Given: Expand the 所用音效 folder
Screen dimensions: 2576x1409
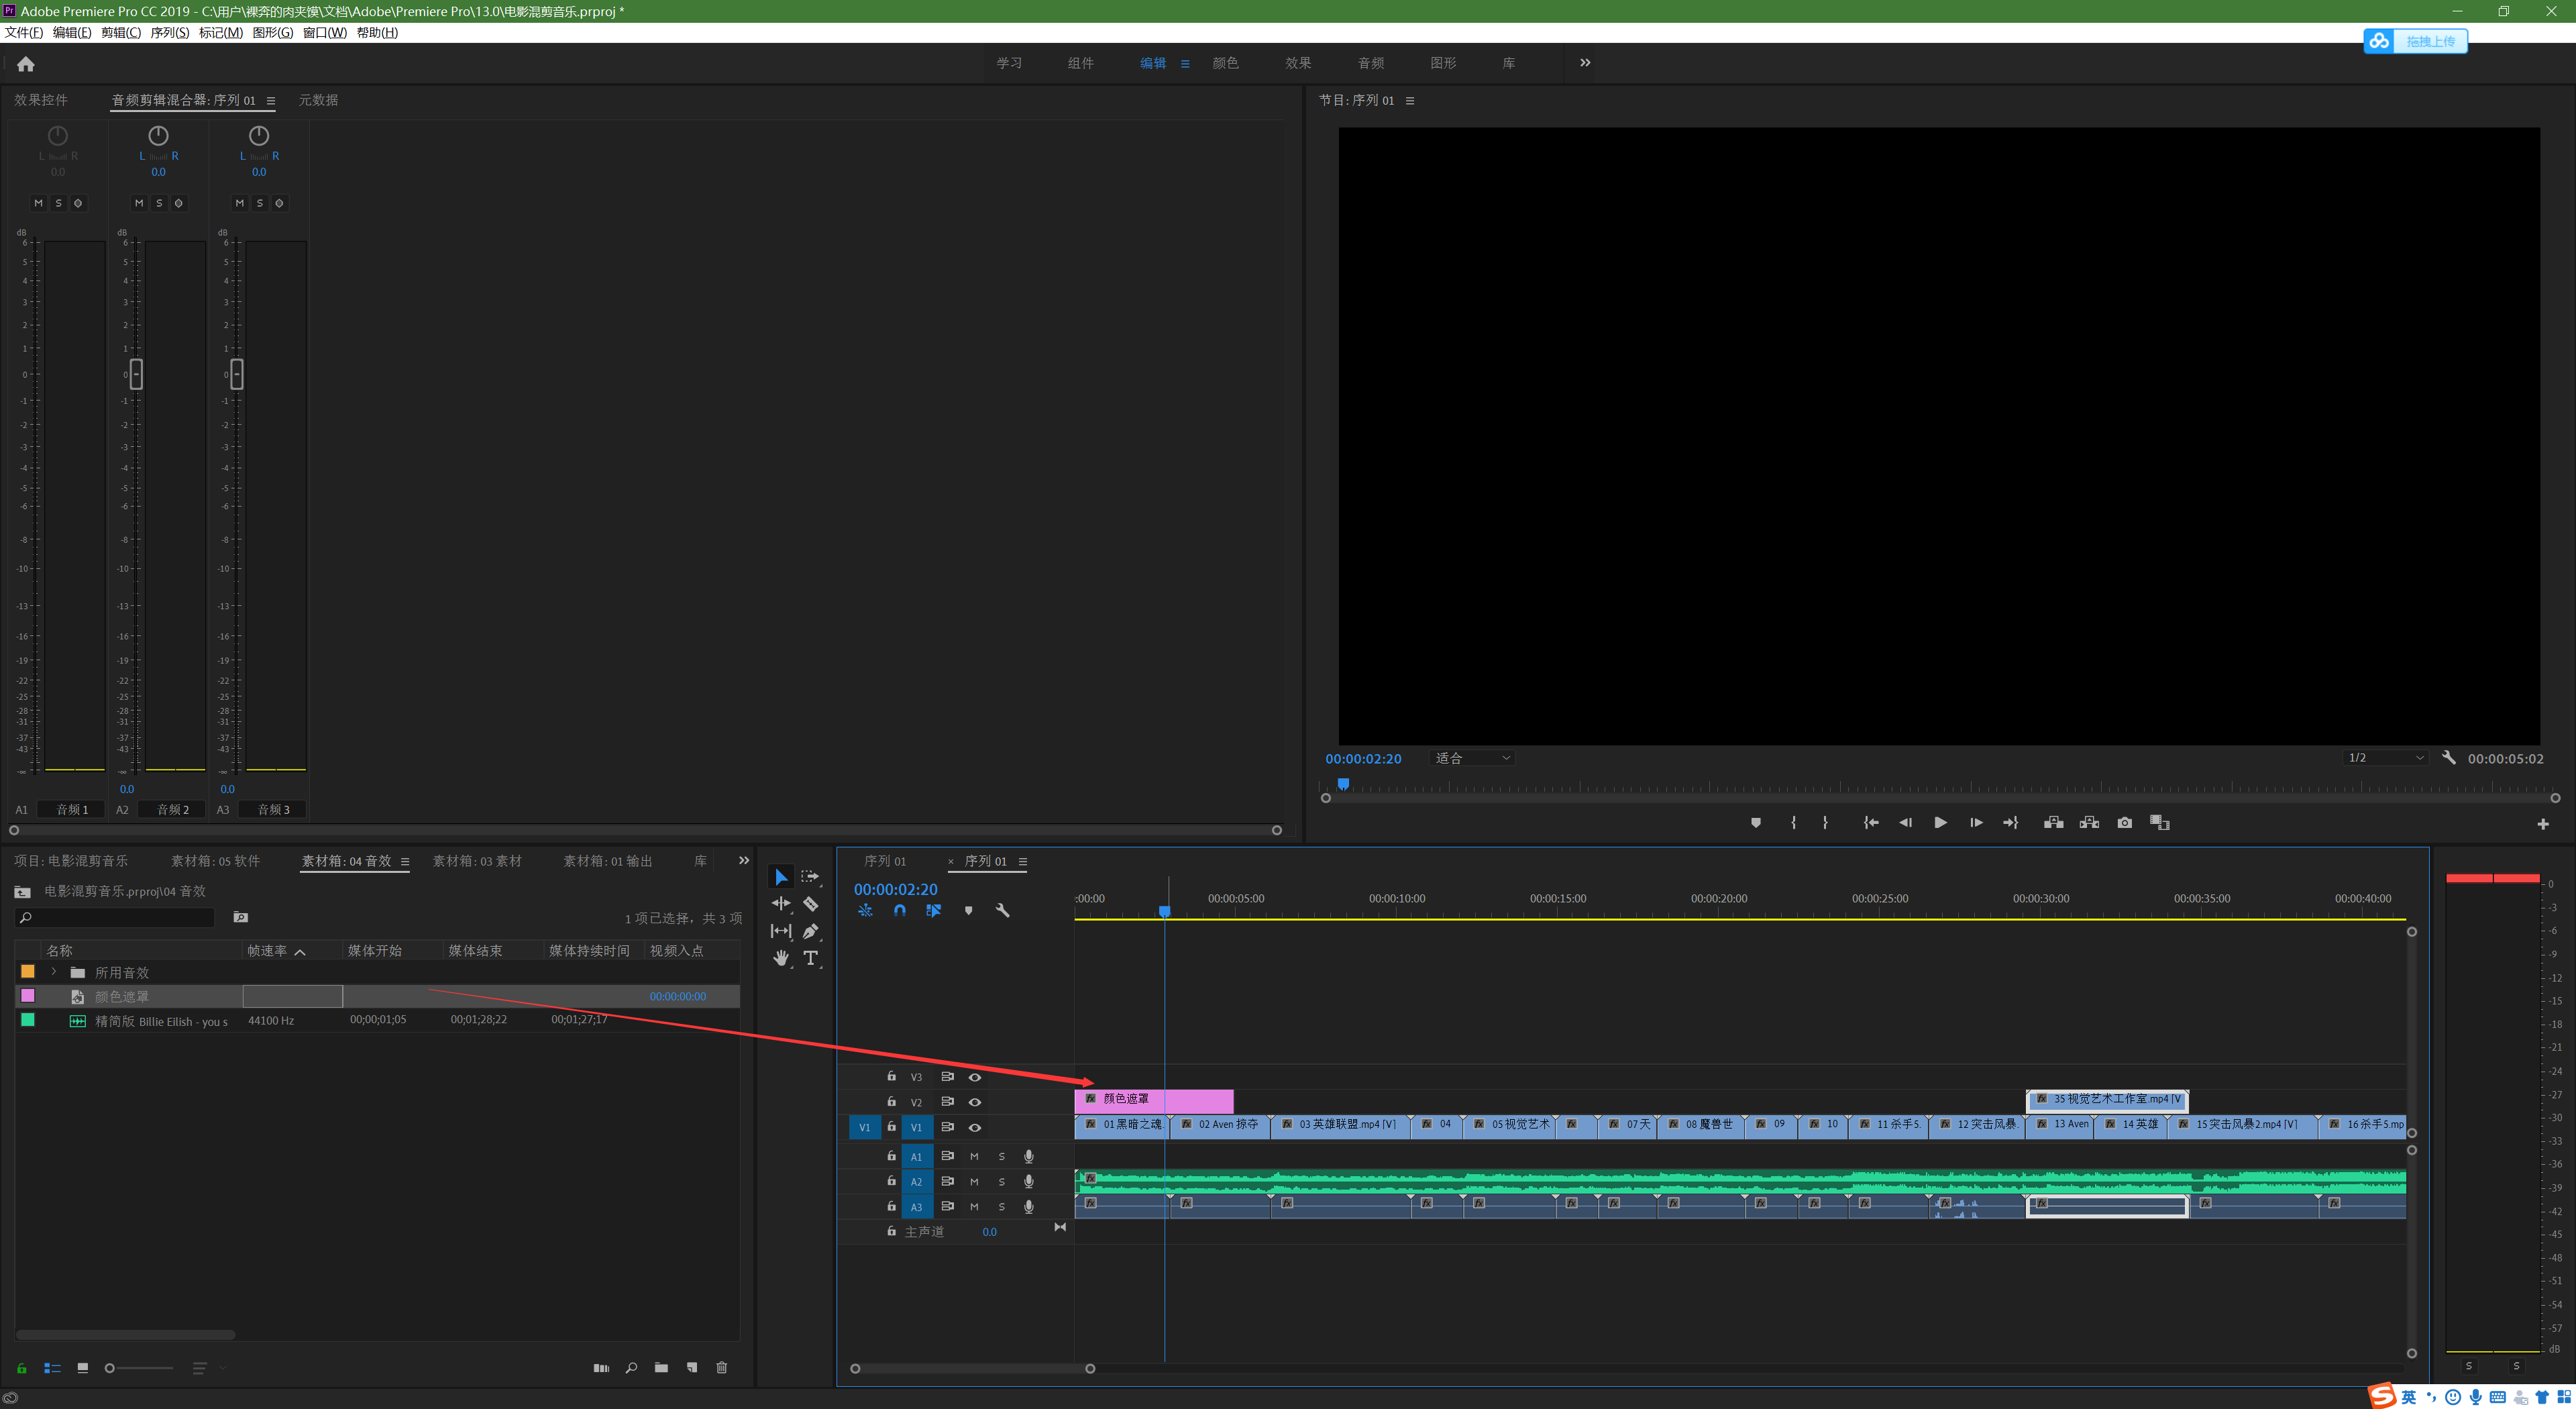Looking at the screenshot, I should click(x=54, y=972).
